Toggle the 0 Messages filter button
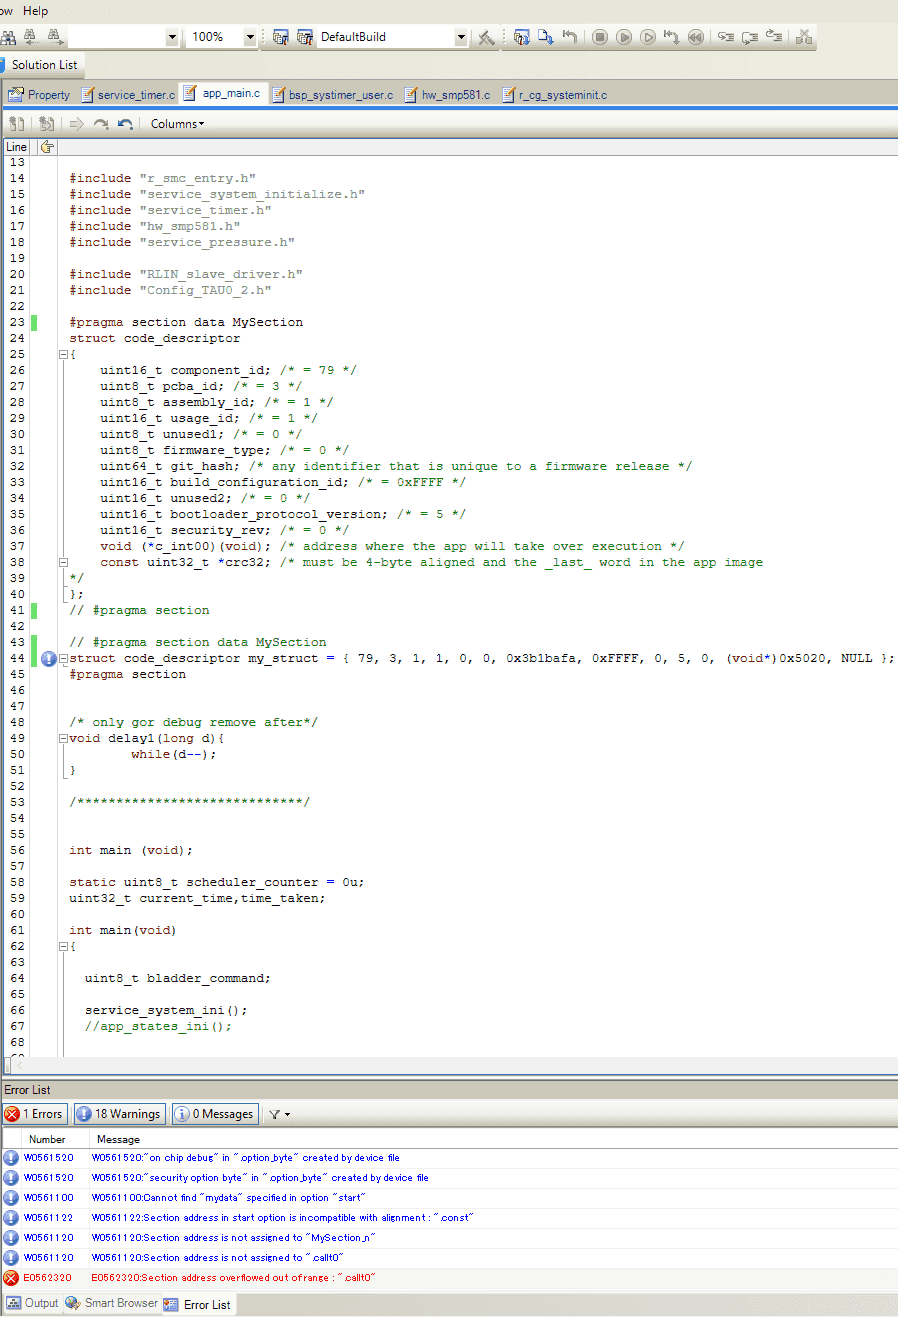 [214, 1114]
